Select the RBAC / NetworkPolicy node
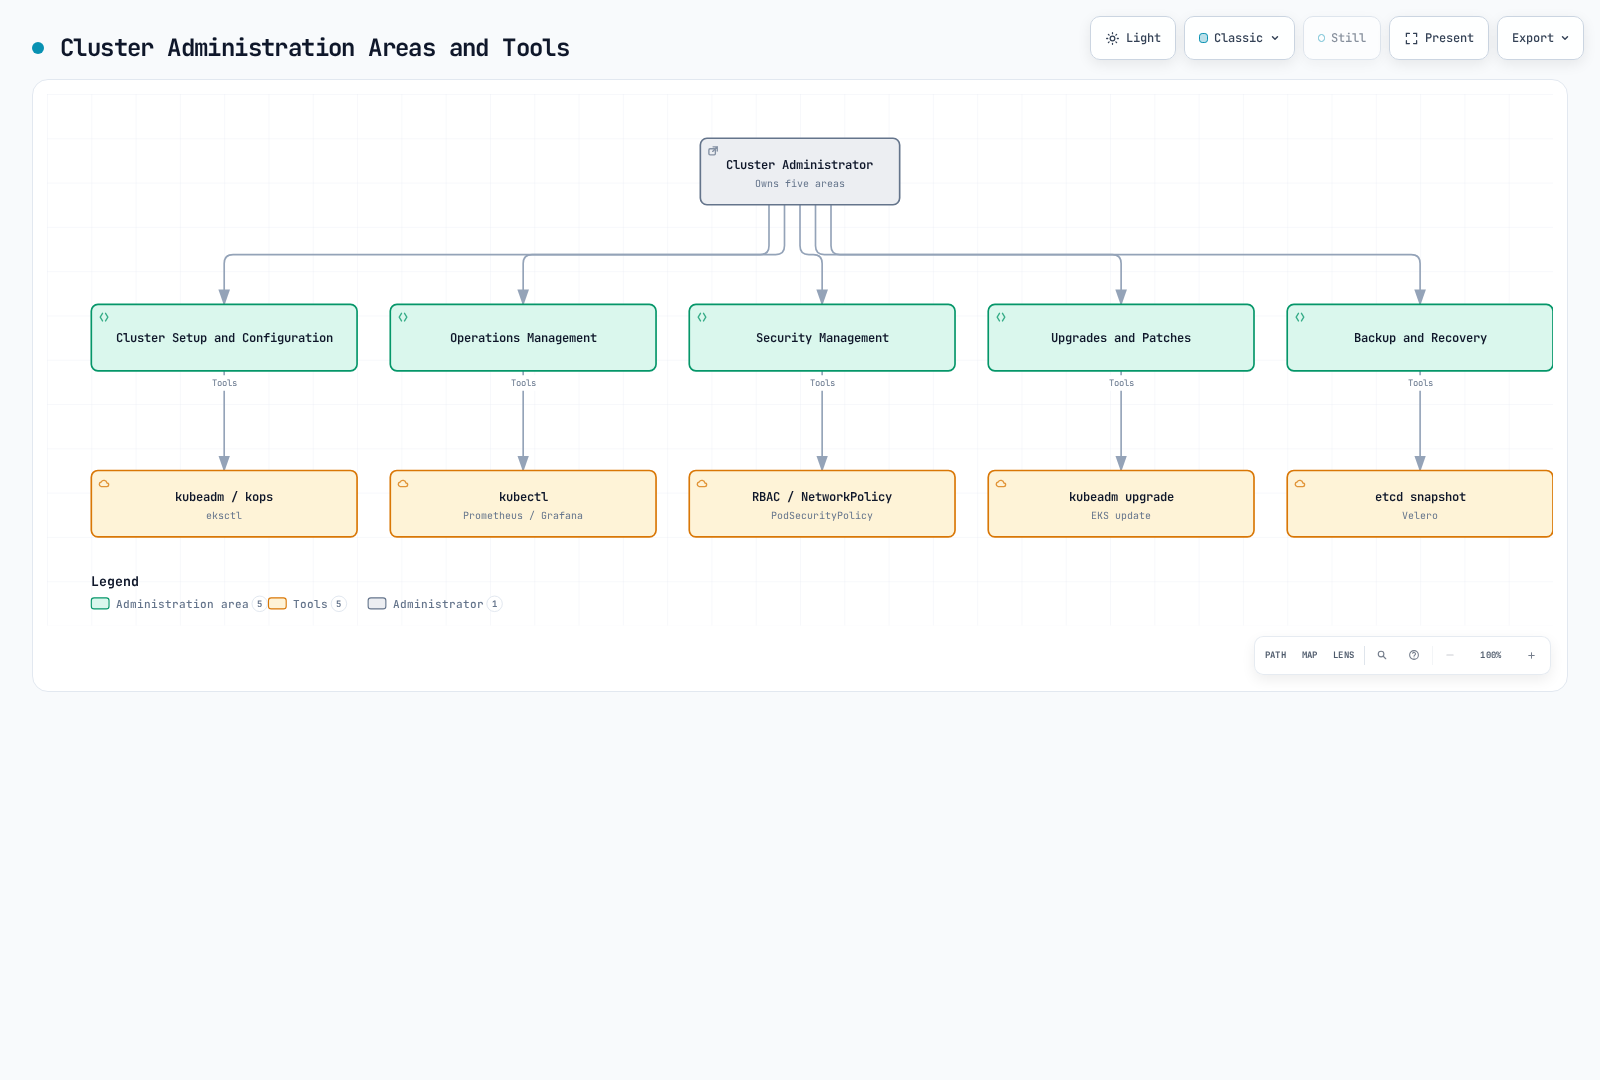This screenshot has height=1080, width=1600. 822,504
